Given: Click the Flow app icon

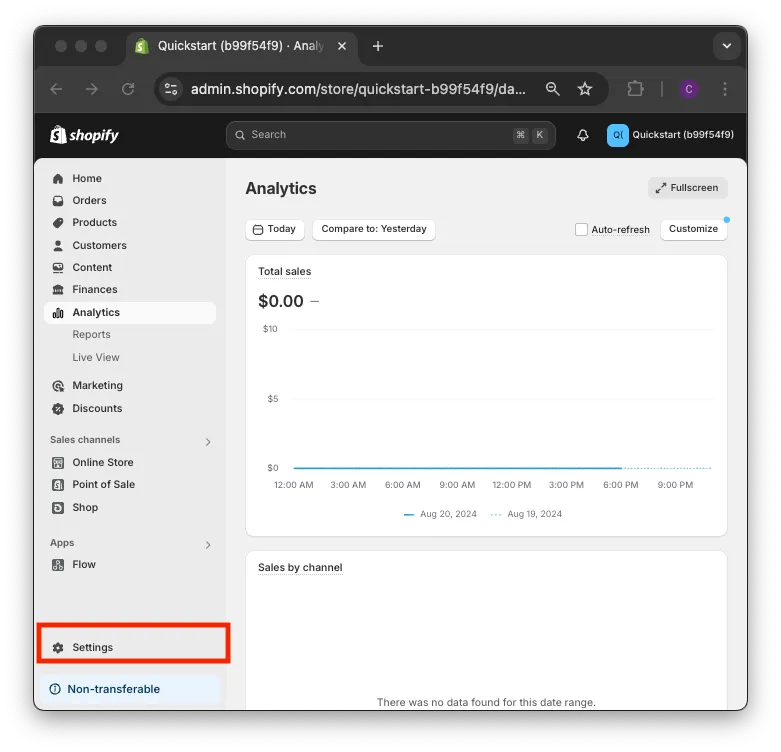Looking at the screenshot, I should tap(58, 565).
